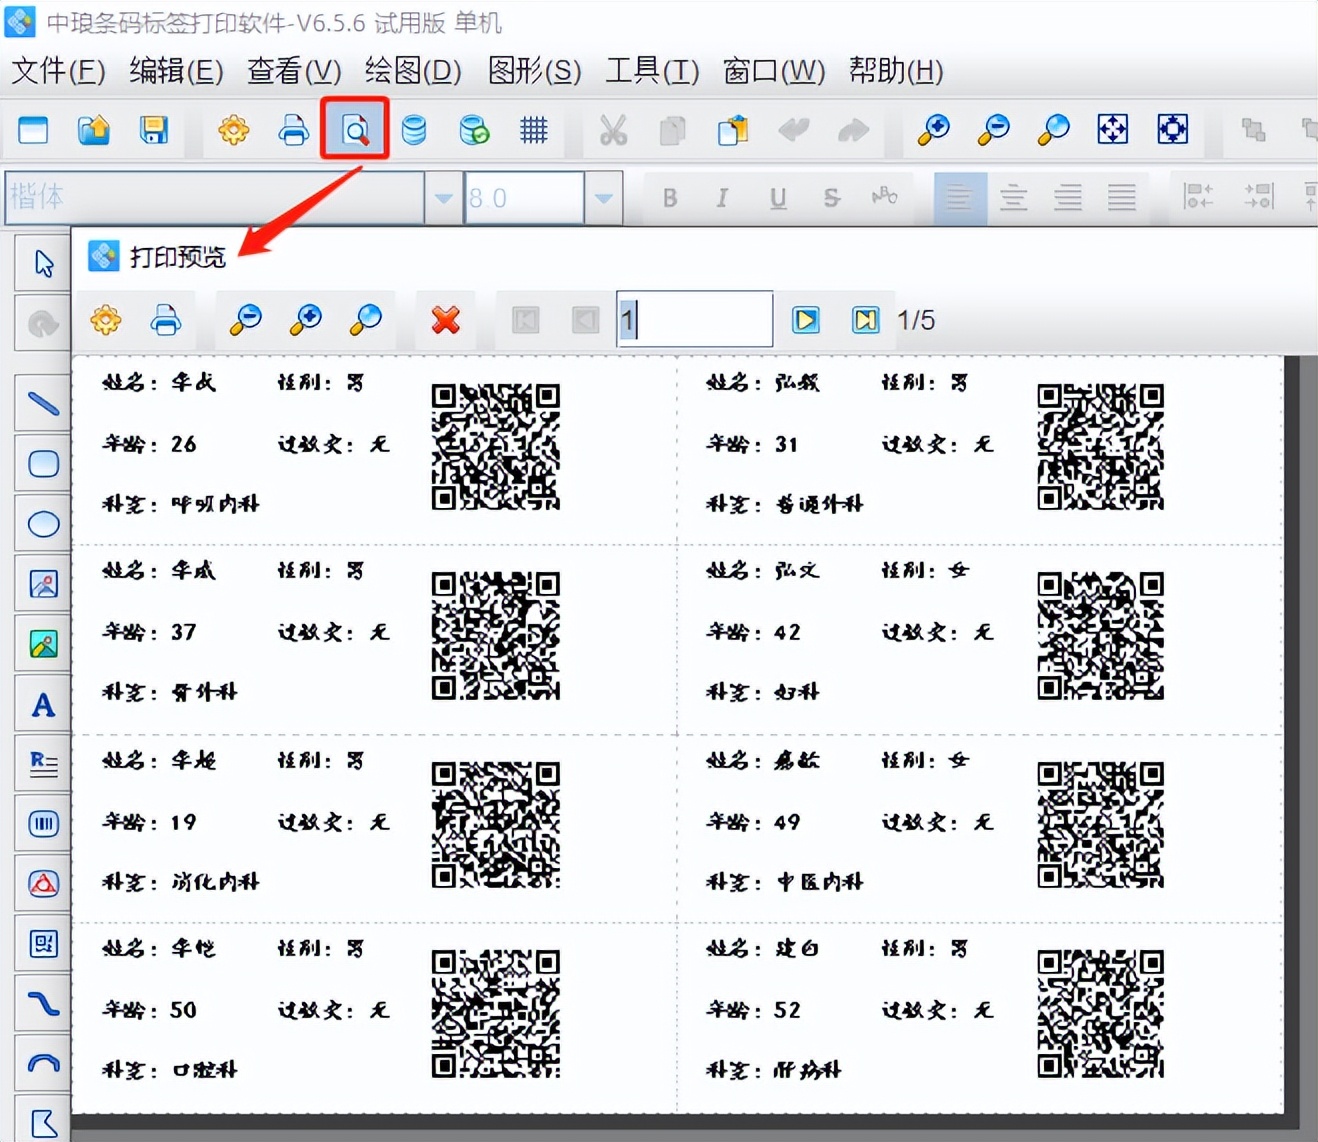Viewport: 1318px width, 1142px height.
Task: Zoom in using main toolbar magnifier plus
Action: click(933, 129)
